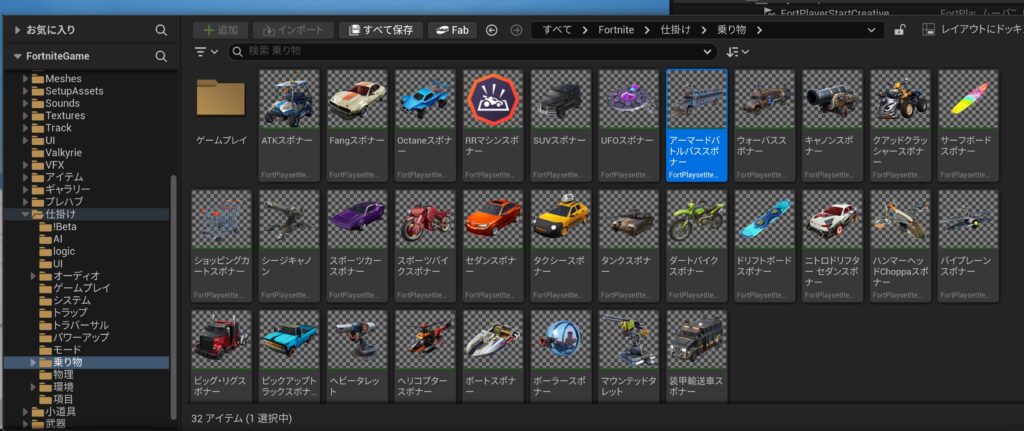This screenshot has width=1024, height=431.
Task: Click the search icon beside FortniteGame
Action: coord(161,57)
